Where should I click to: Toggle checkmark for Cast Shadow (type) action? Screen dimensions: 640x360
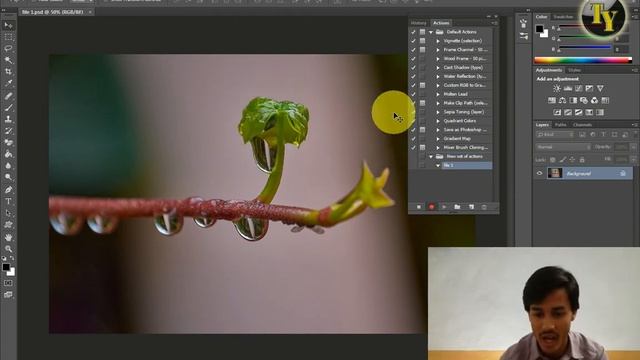coord(413,68)
